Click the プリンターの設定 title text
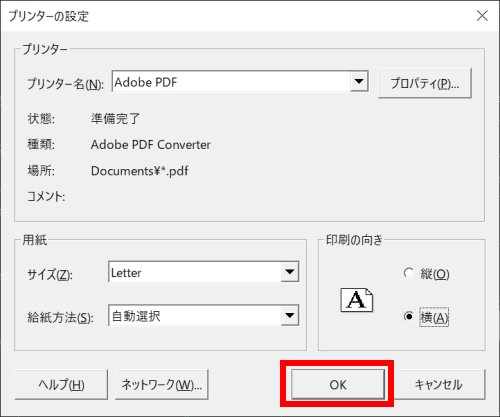 click(49, 16)
